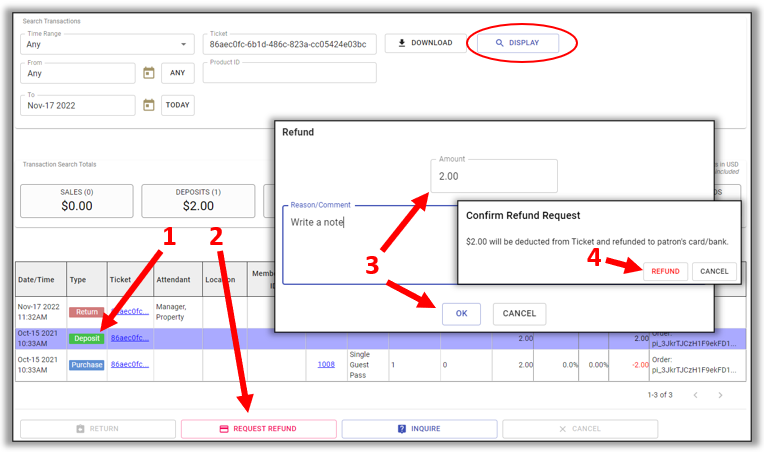Open the 1008 member link
The image size is (764, 452).
(326, 365)
